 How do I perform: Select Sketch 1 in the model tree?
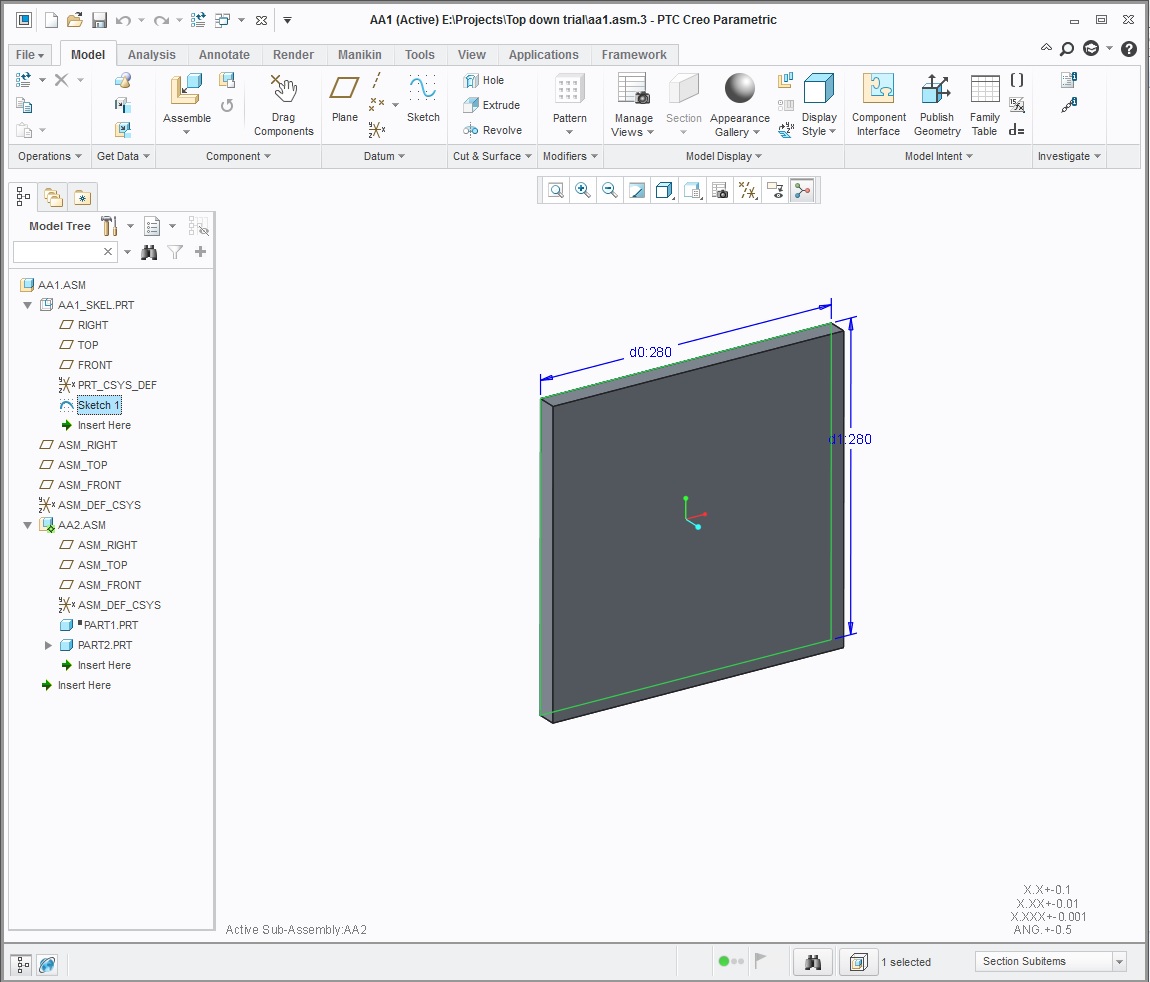click(98, 405)
